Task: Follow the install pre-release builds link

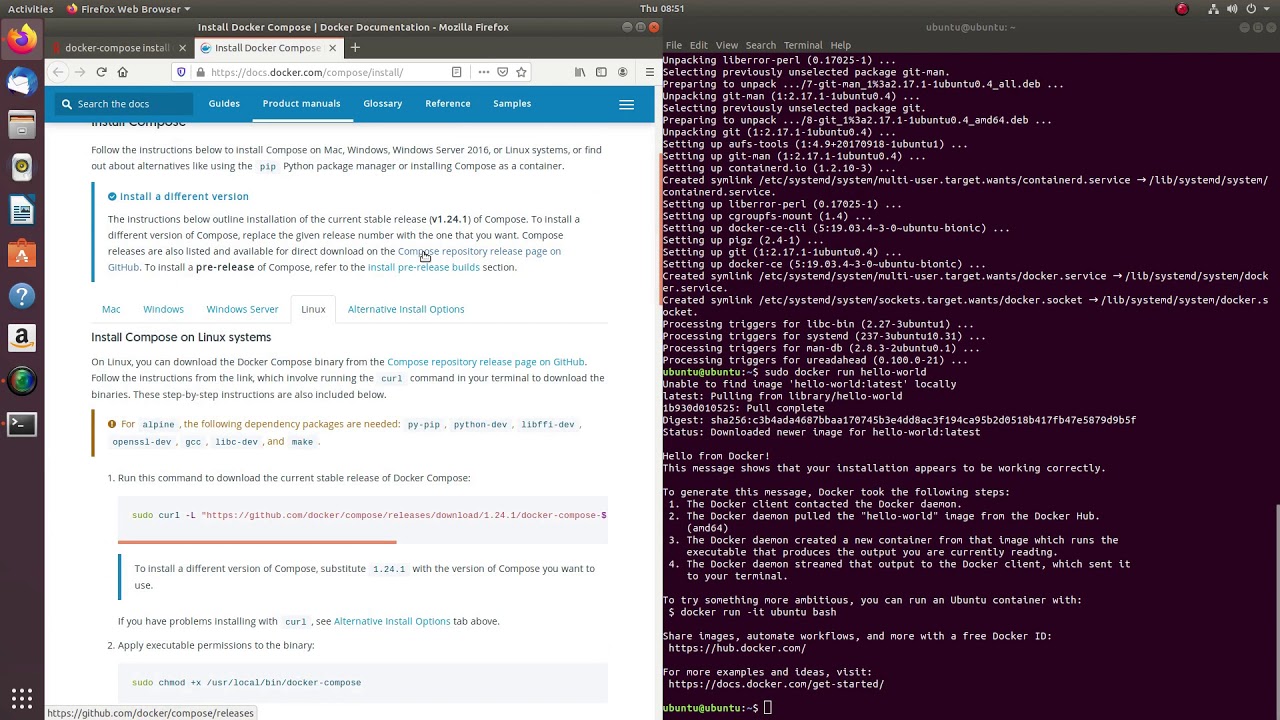Action: (x=424, y=267)
